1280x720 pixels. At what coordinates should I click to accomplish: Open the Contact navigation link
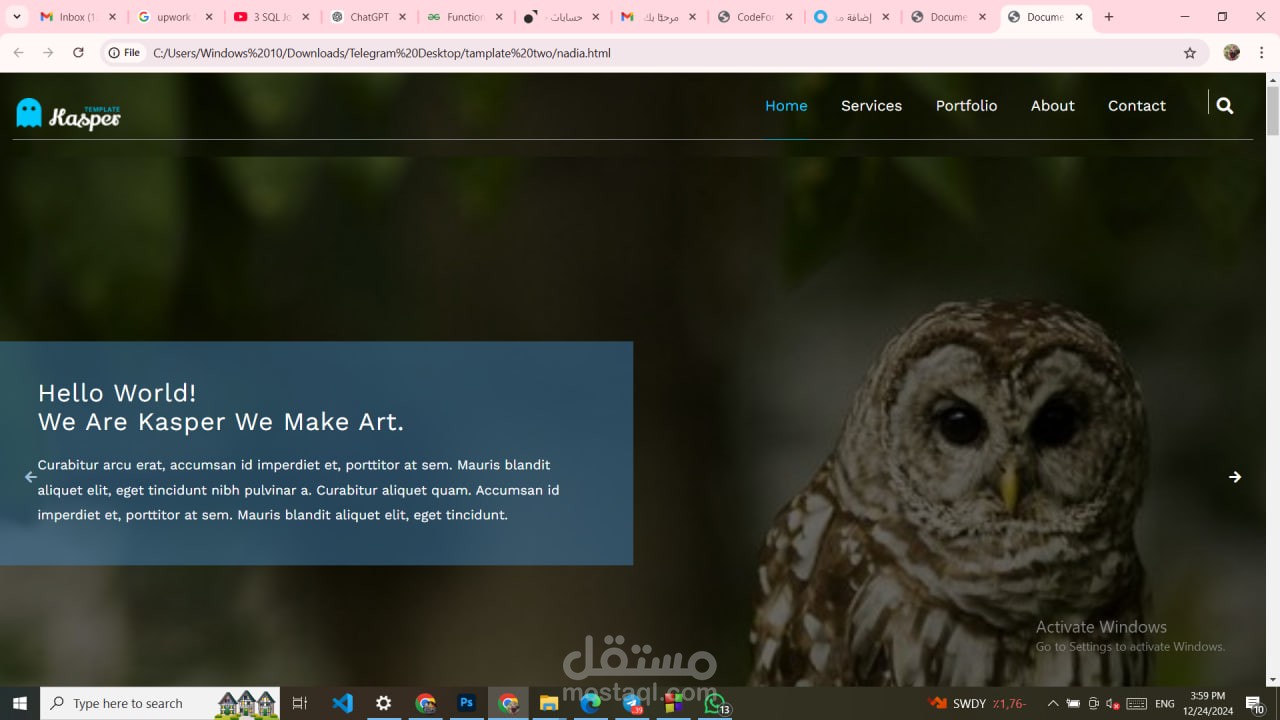[1136, 105]
